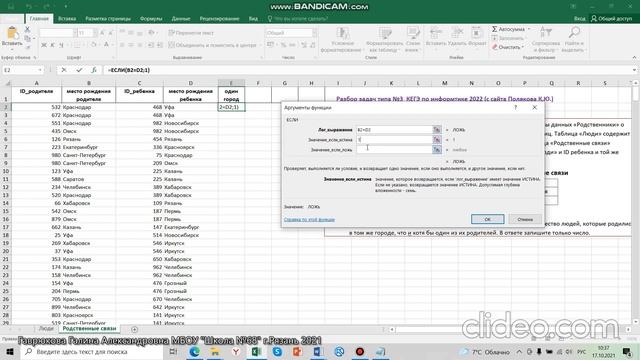This screenshot has width=640, height=360.
Task: Open the Рецензирование ribbon tab
Action: click(x=219, y=18)
